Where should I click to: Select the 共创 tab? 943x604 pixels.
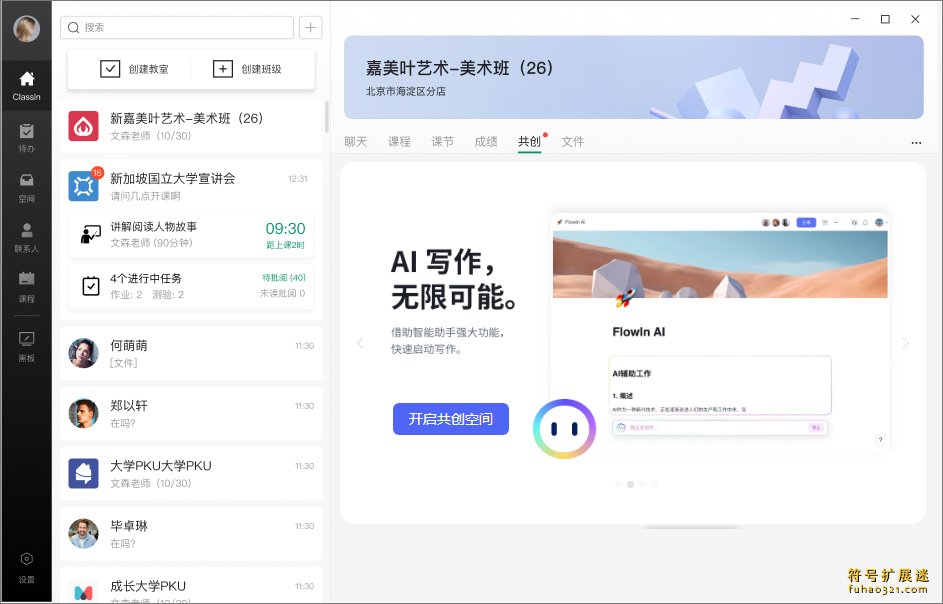(x=529, y=141)
